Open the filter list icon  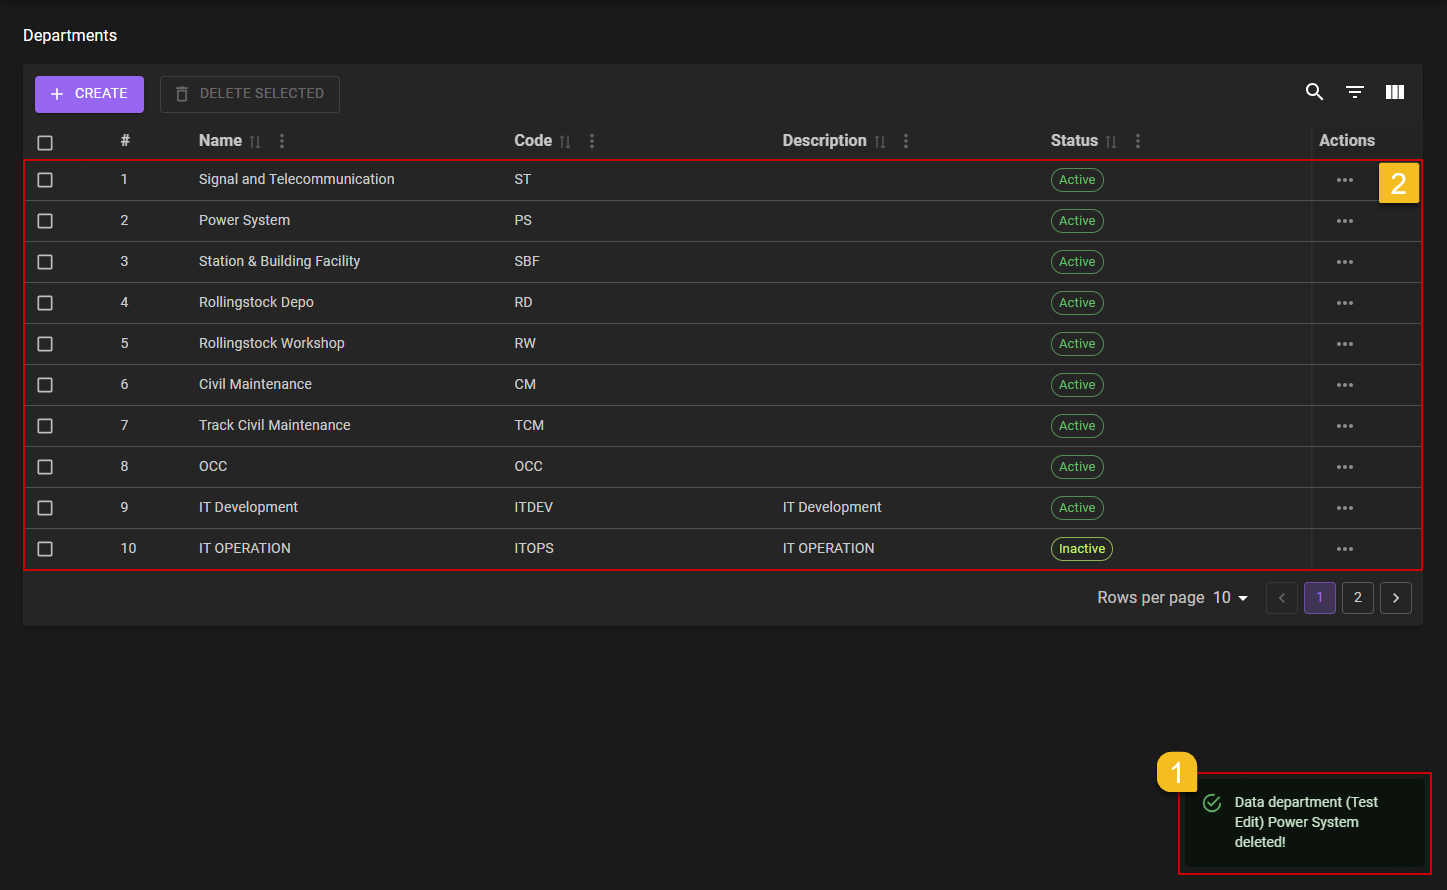[x=1355, y=92]
